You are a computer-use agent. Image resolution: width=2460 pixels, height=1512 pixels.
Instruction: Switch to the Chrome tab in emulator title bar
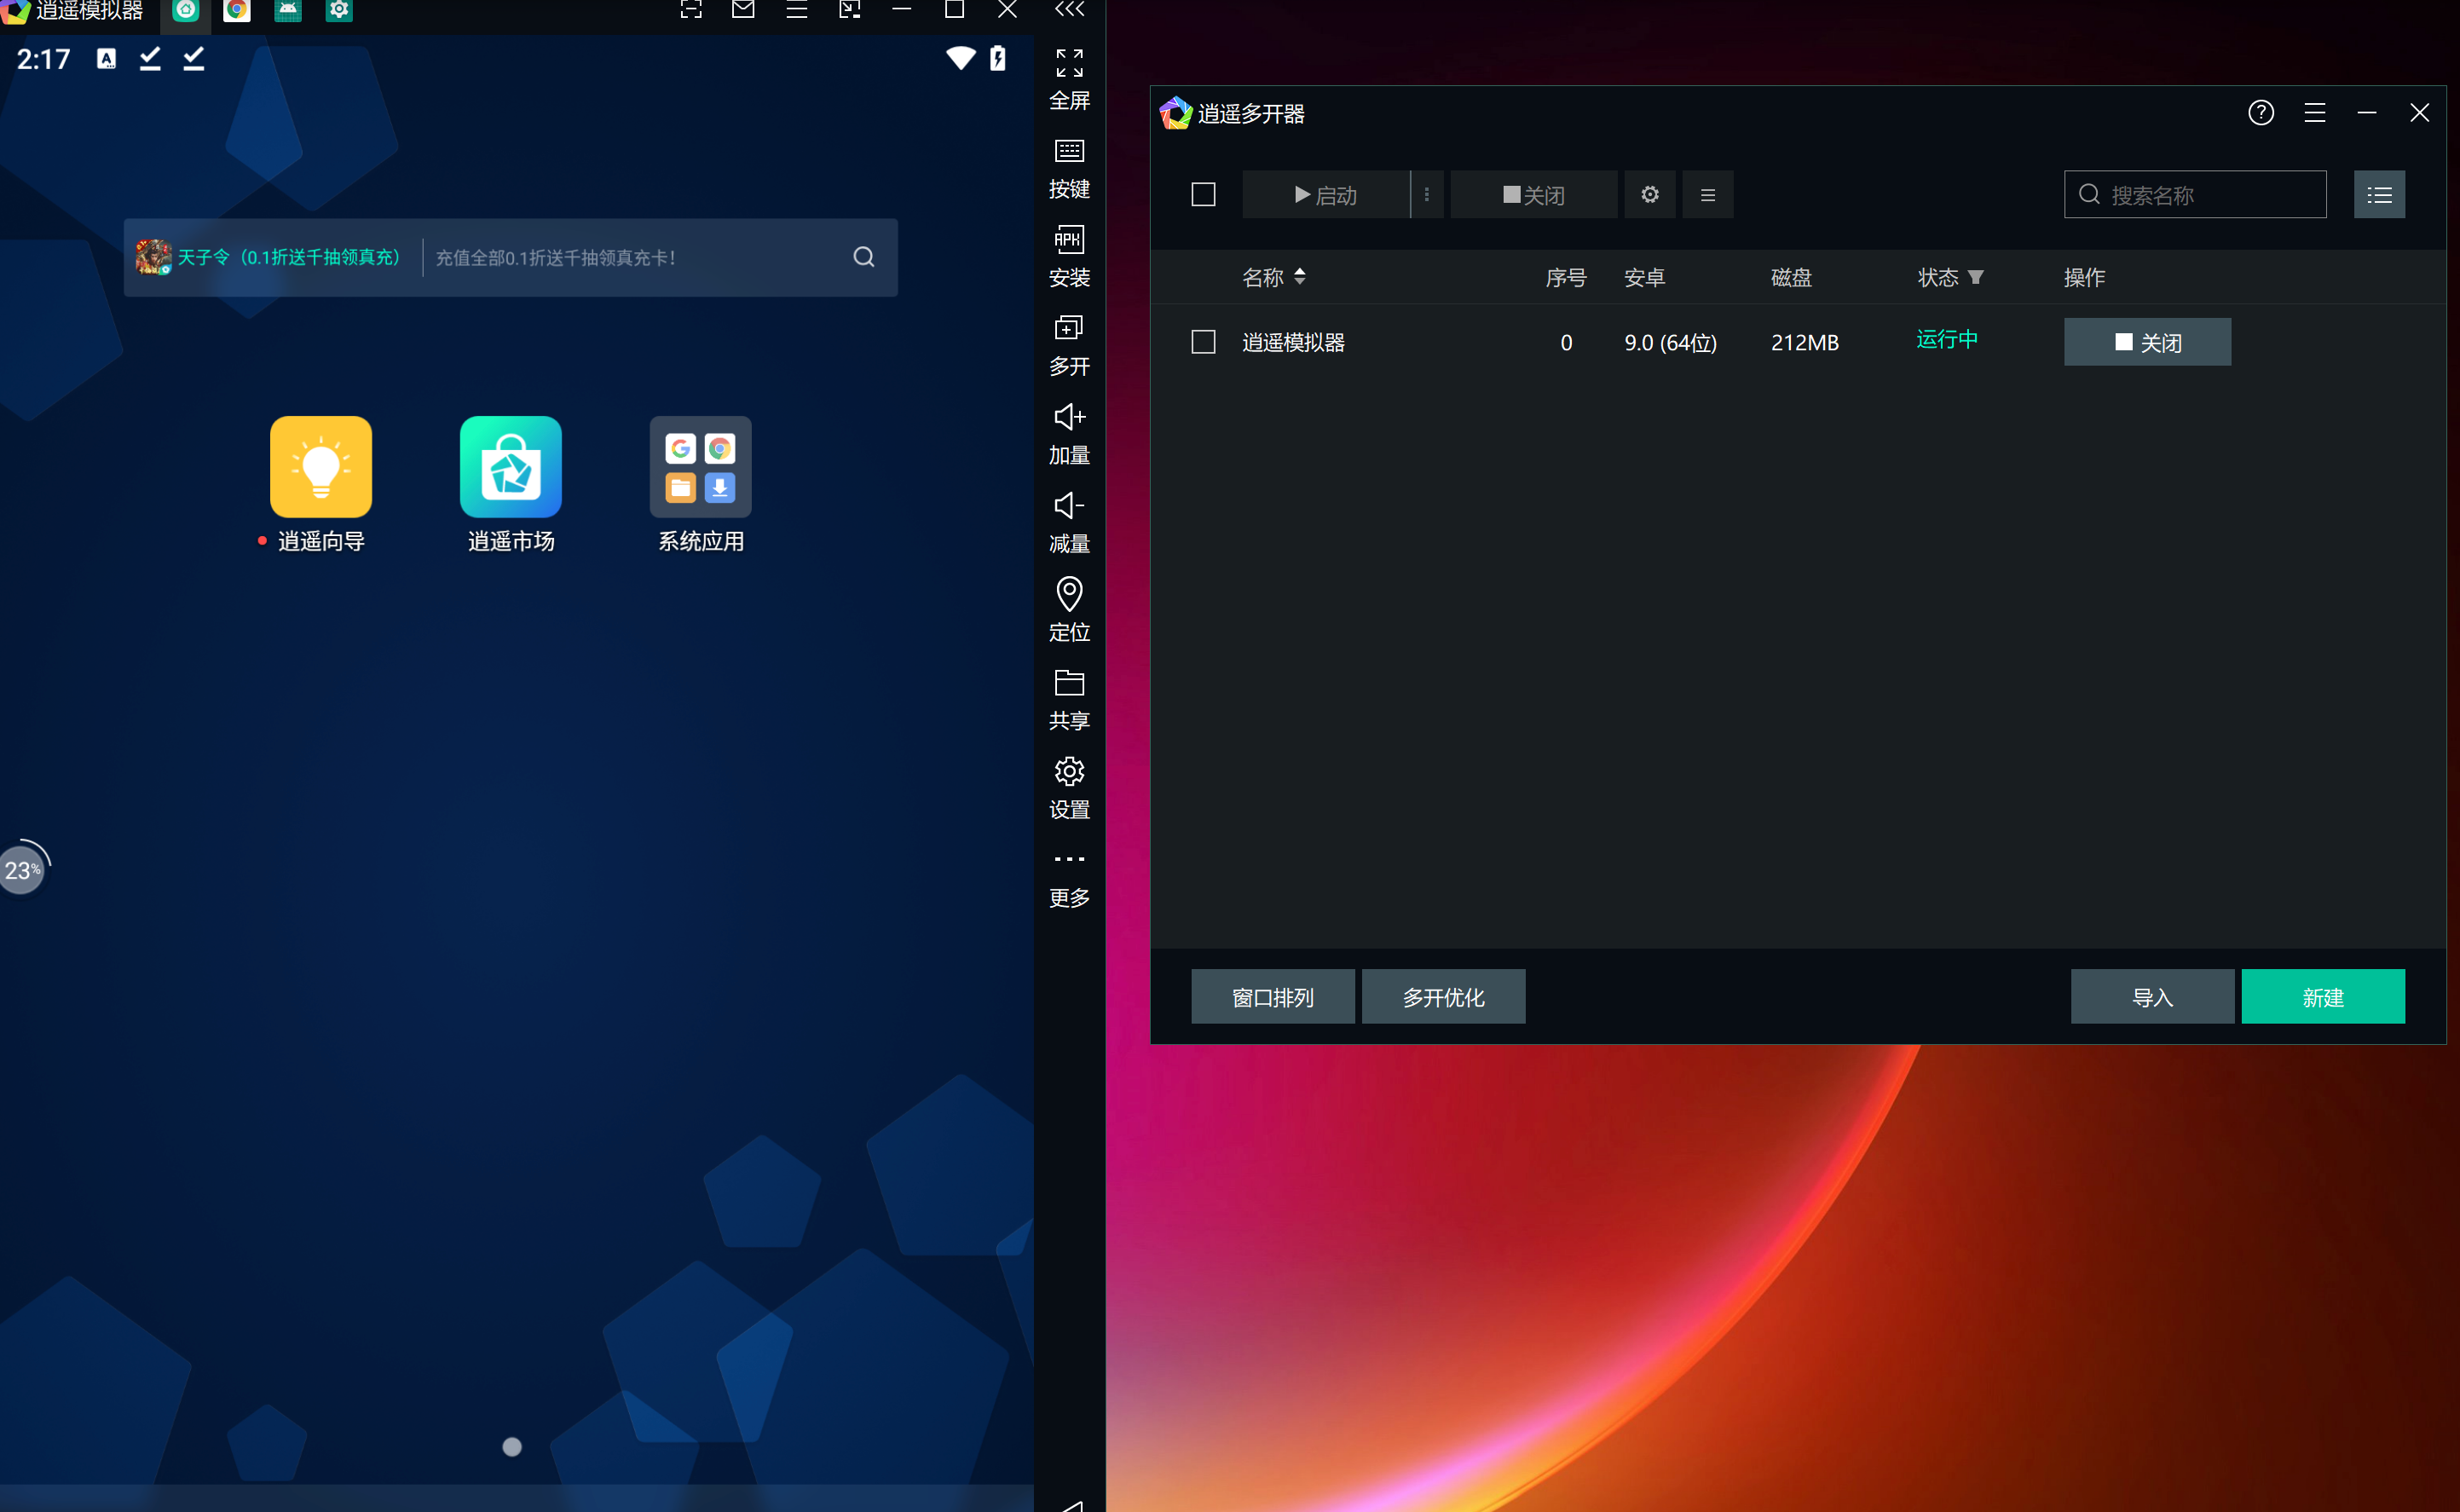pyautogui.click(x=237, y=10)
